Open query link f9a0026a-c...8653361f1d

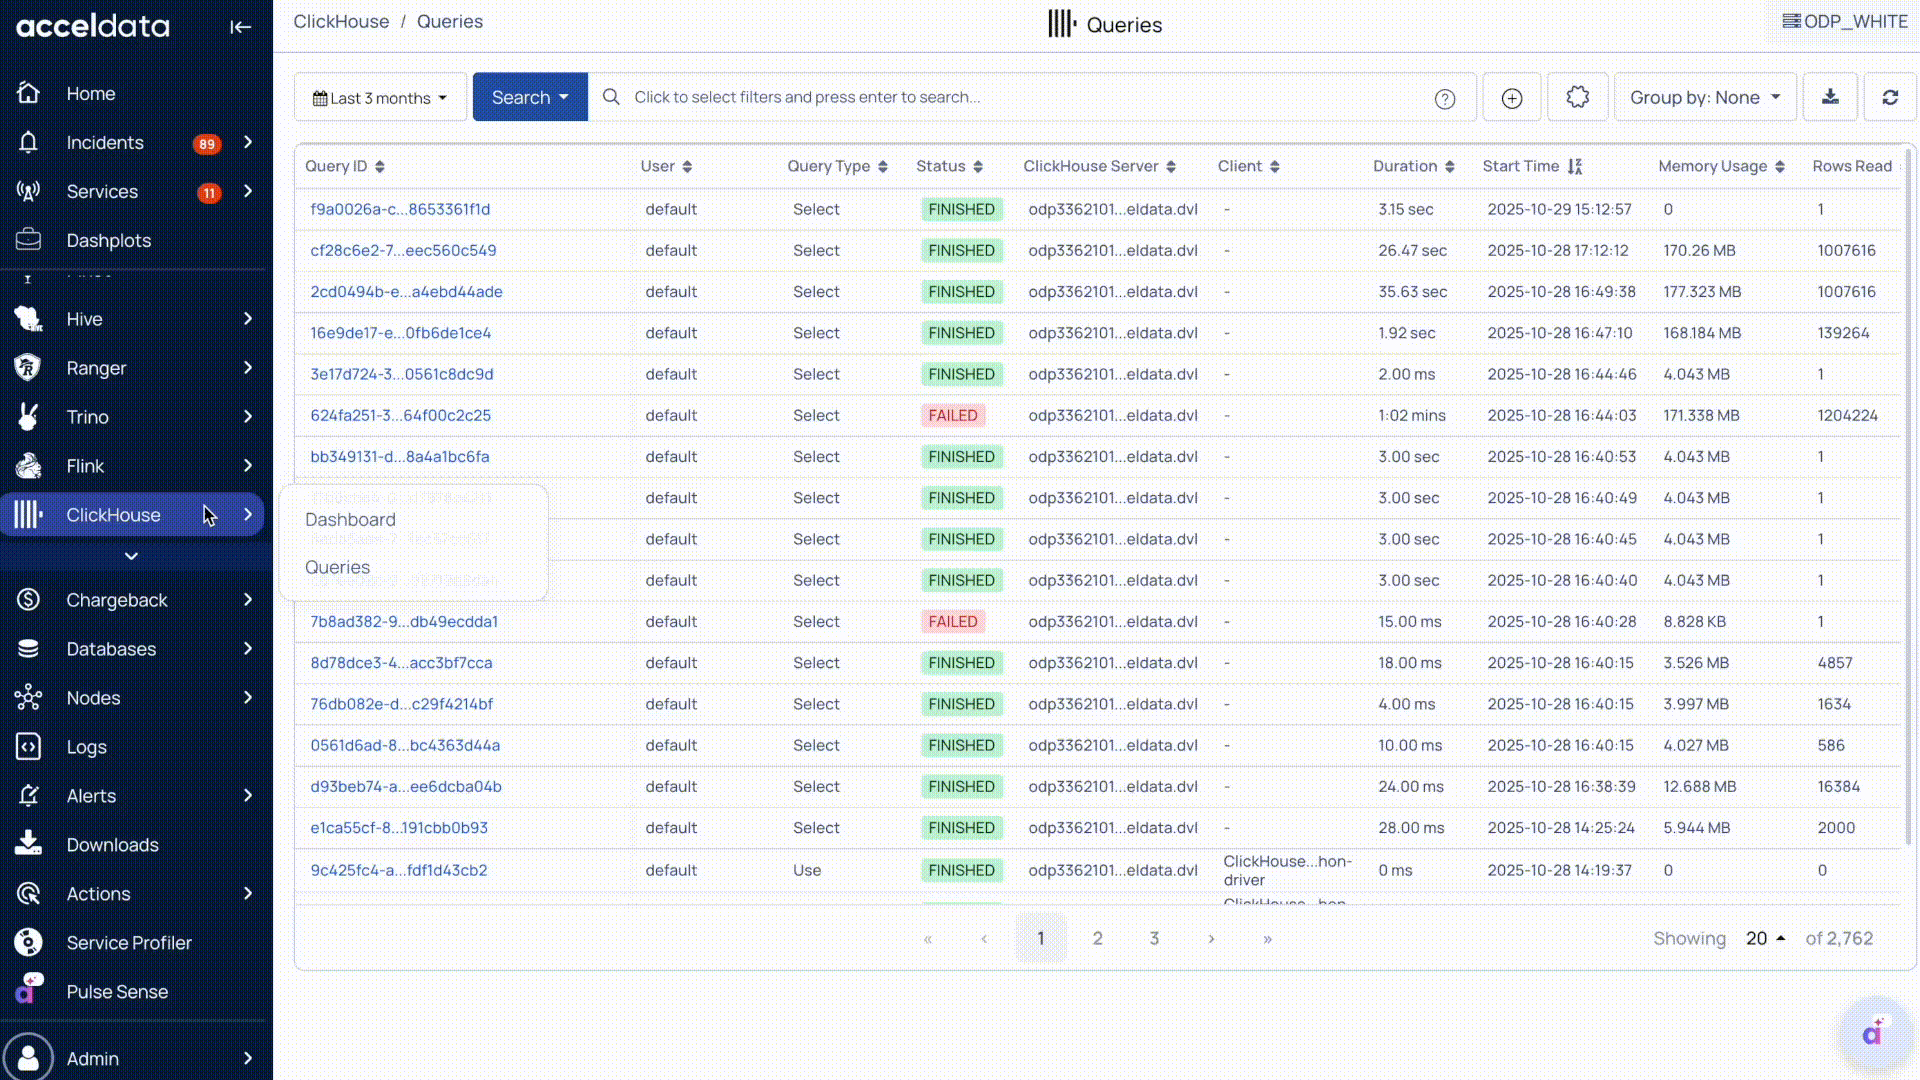click(400, 209)
